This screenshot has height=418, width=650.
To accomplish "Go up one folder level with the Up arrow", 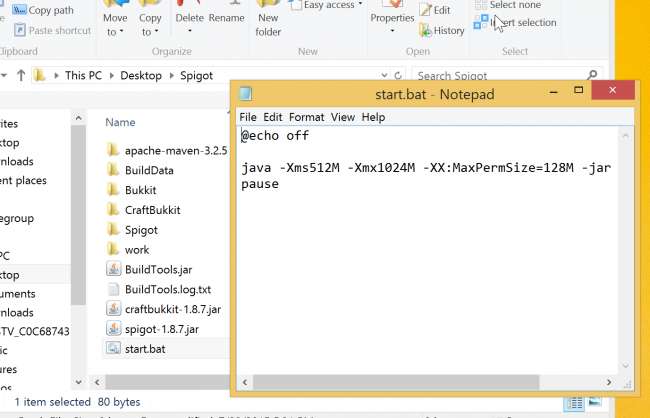I will [21, 75].
